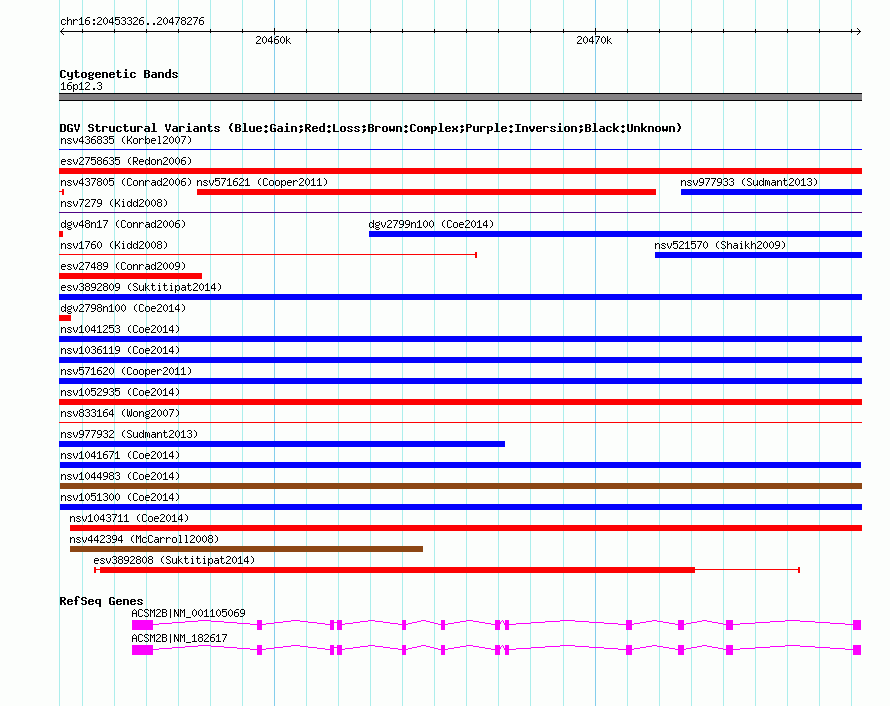This screenshot has width=890, height=706.
Task: Click the DGV Structural Variants track title
Action: pyautogui.click(x=371, y=128)
